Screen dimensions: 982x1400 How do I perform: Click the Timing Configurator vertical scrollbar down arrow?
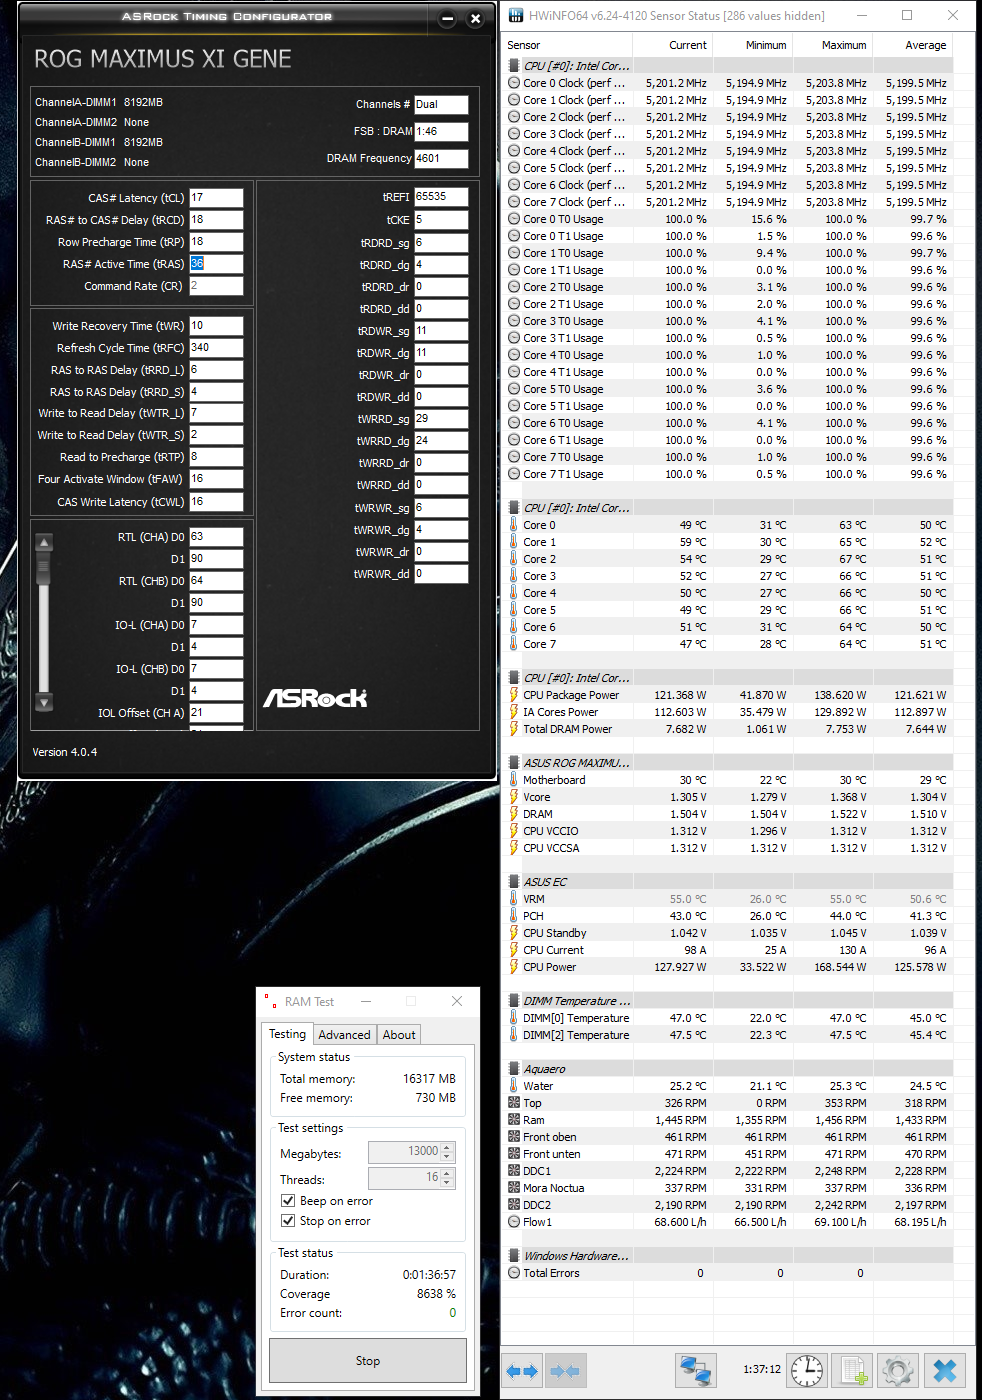click(44, 703)
